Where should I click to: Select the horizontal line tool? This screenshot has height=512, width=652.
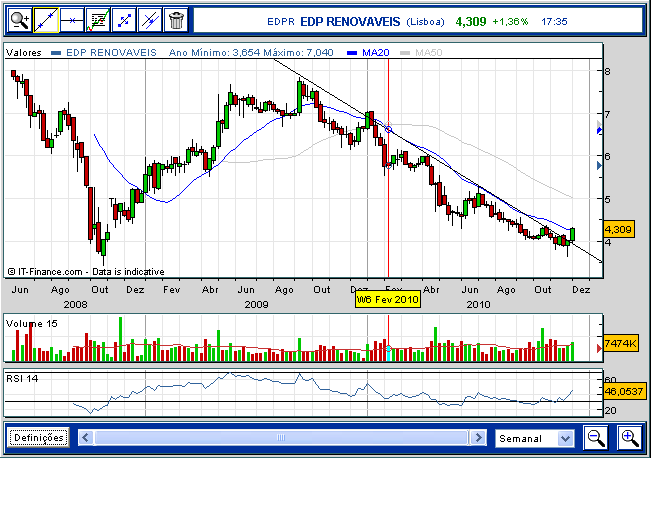72,20
